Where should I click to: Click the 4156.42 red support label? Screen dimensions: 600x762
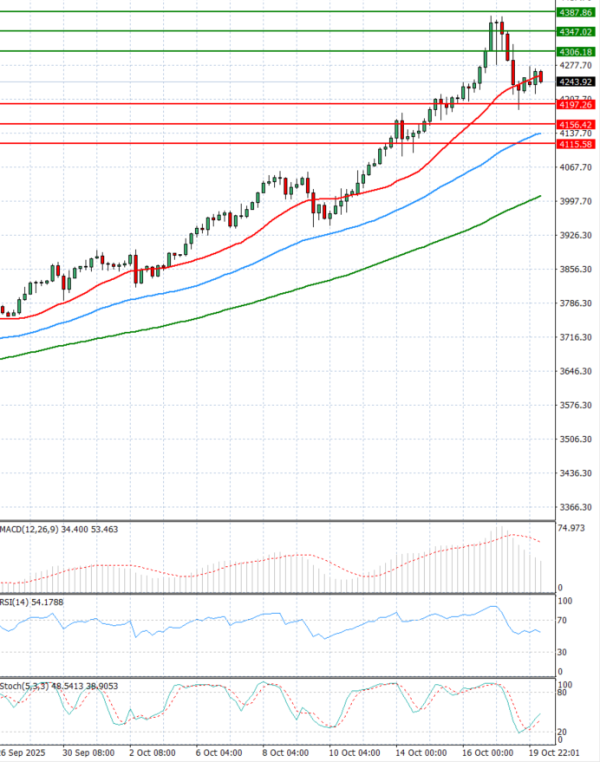[x=577, y=125]
